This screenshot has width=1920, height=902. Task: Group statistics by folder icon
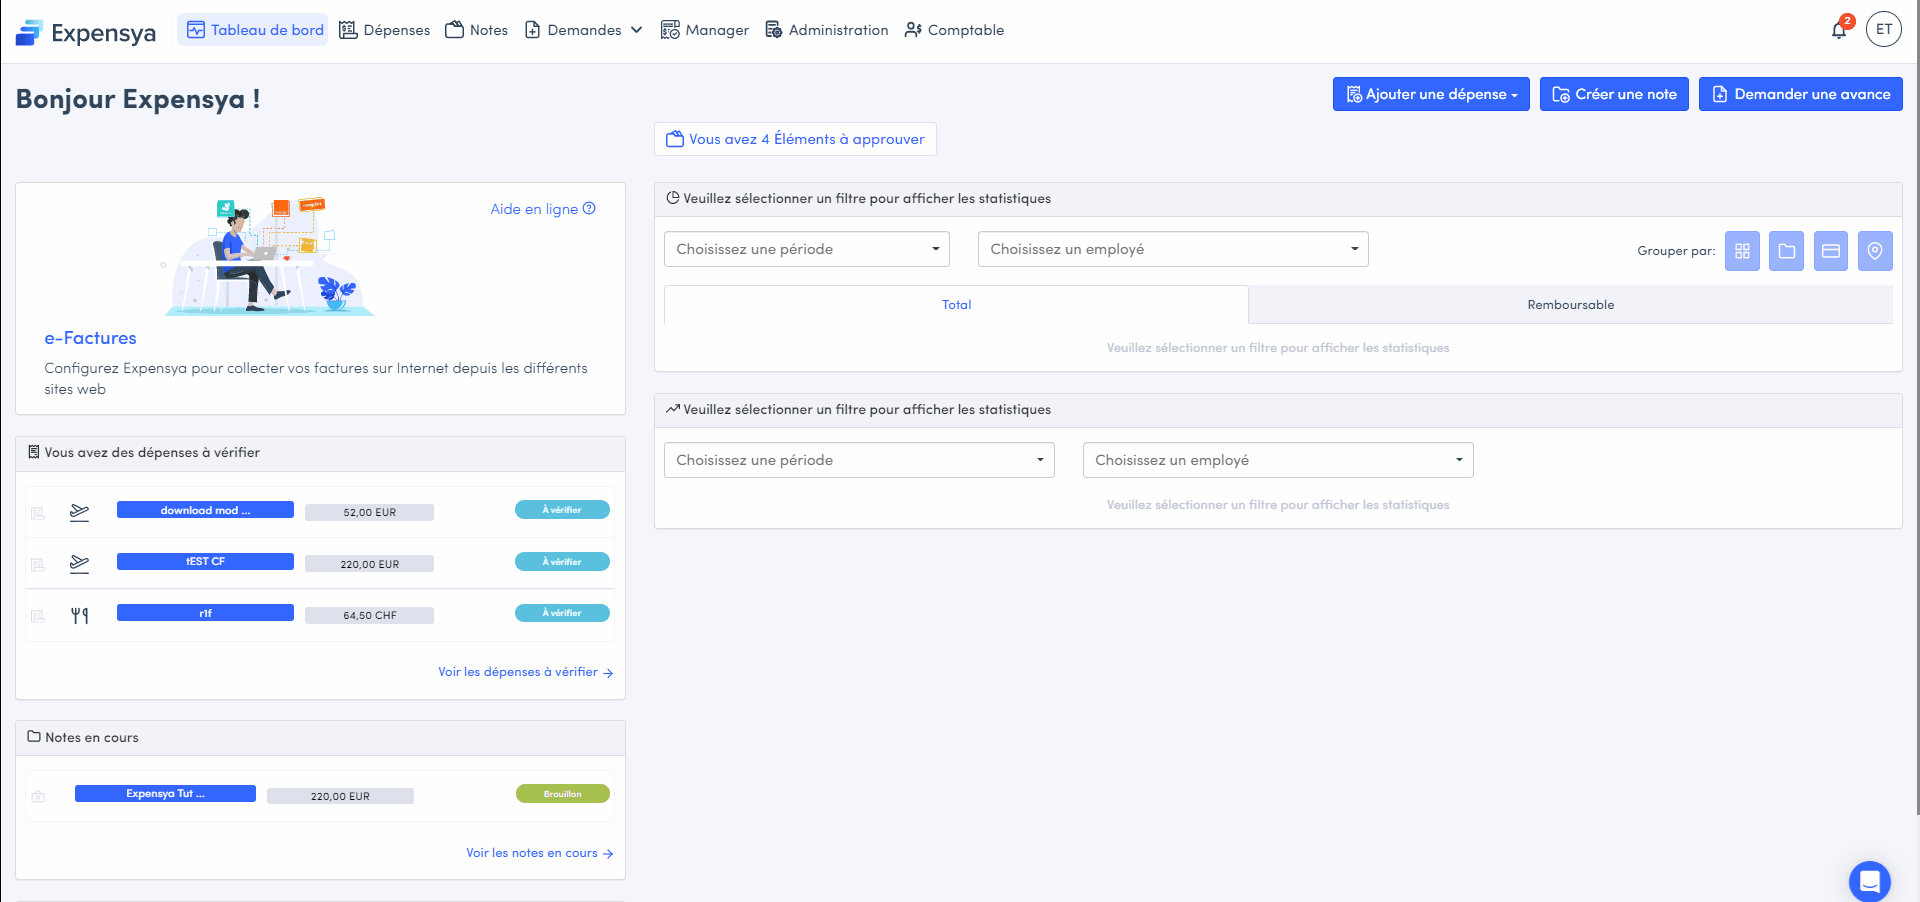pos(1786,251)
